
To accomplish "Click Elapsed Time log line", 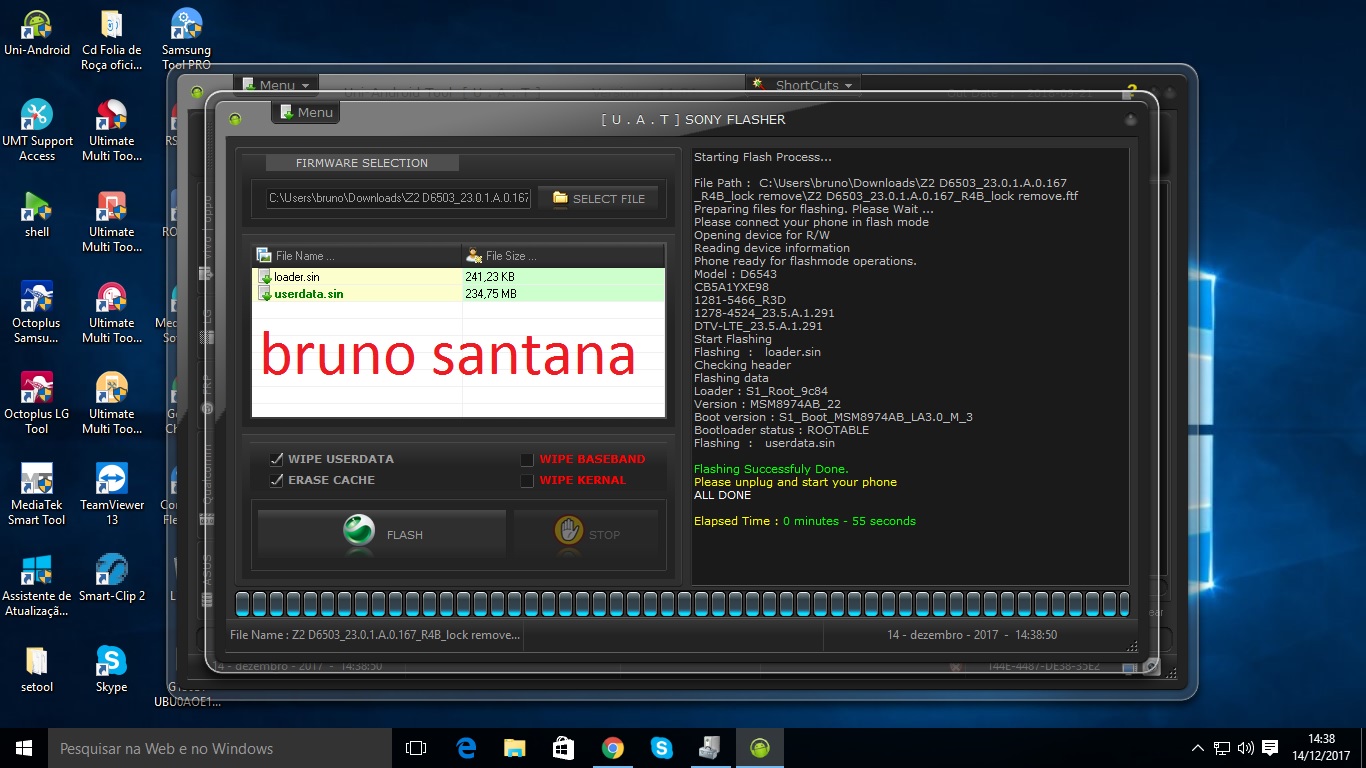I will pyautogui.click(x=805, y=521).
